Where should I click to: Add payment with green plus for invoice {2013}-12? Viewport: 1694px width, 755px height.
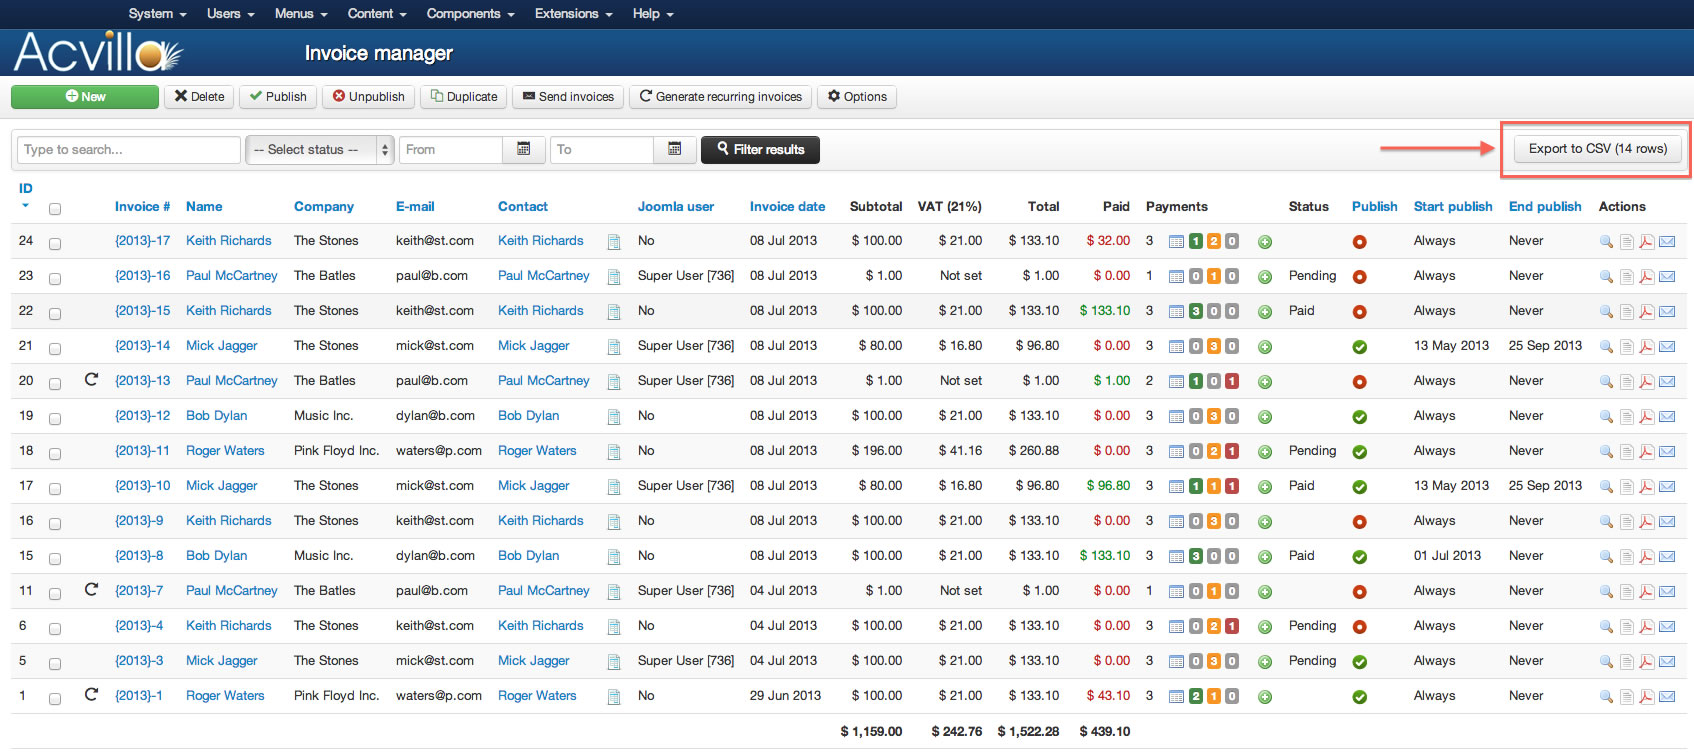1265,417
